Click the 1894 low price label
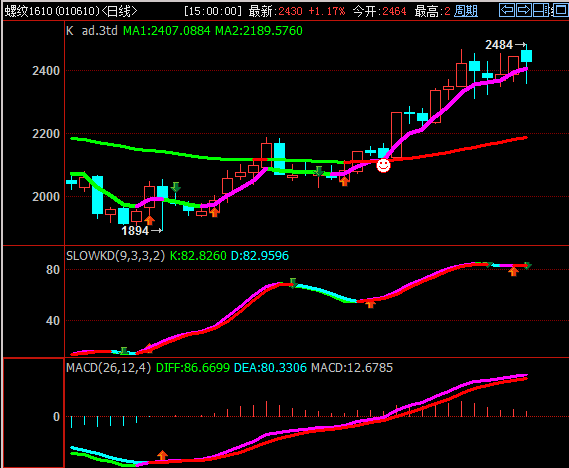 (x=135, y=231)
